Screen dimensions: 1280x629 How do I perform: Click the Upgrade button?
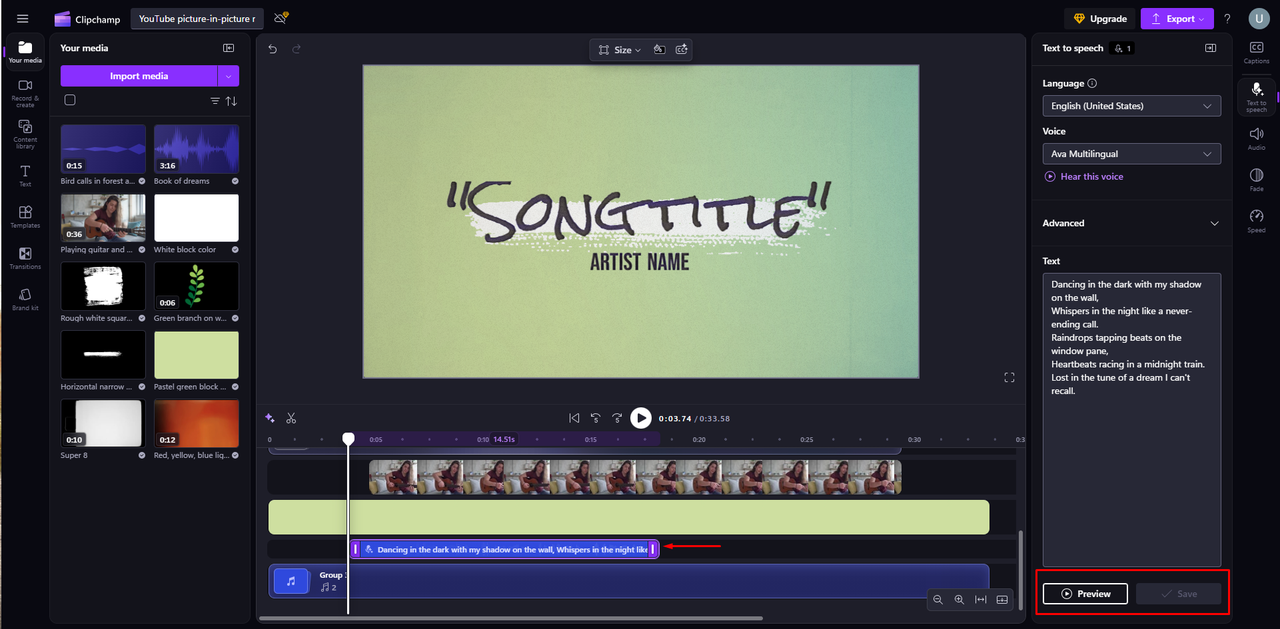(x=1100, y=18)
